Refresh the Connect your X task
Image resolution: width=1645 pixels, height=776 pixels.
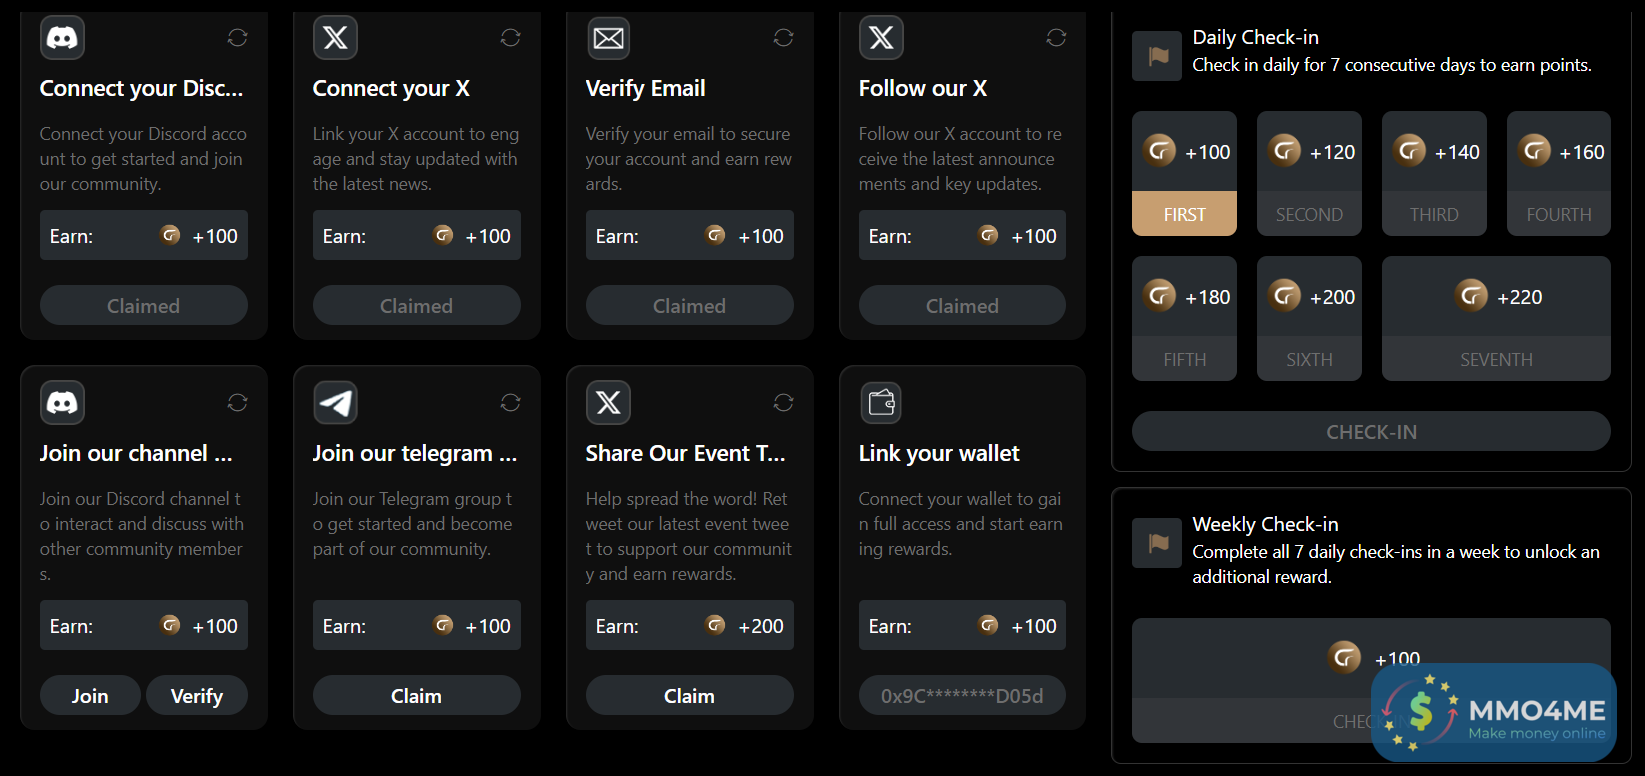[x=510, y=38]
